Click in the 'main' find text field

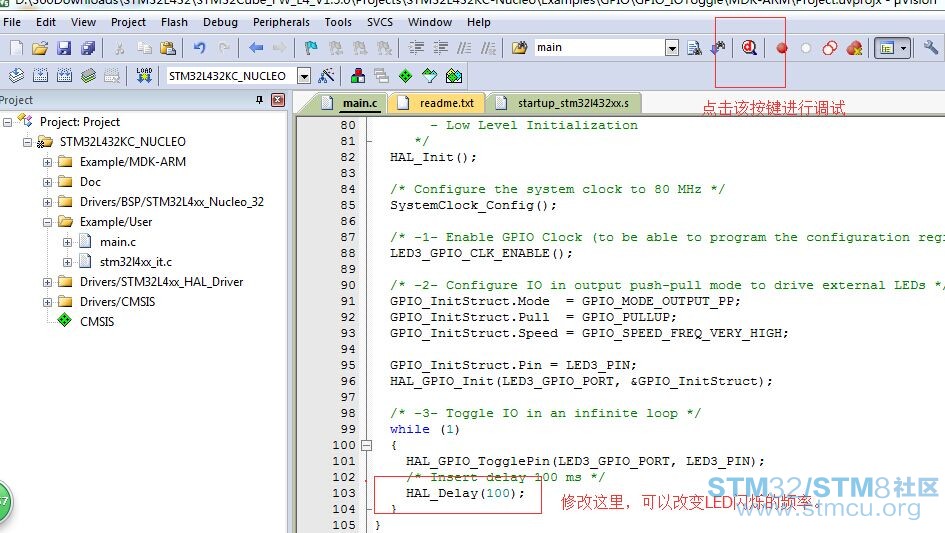600,48
